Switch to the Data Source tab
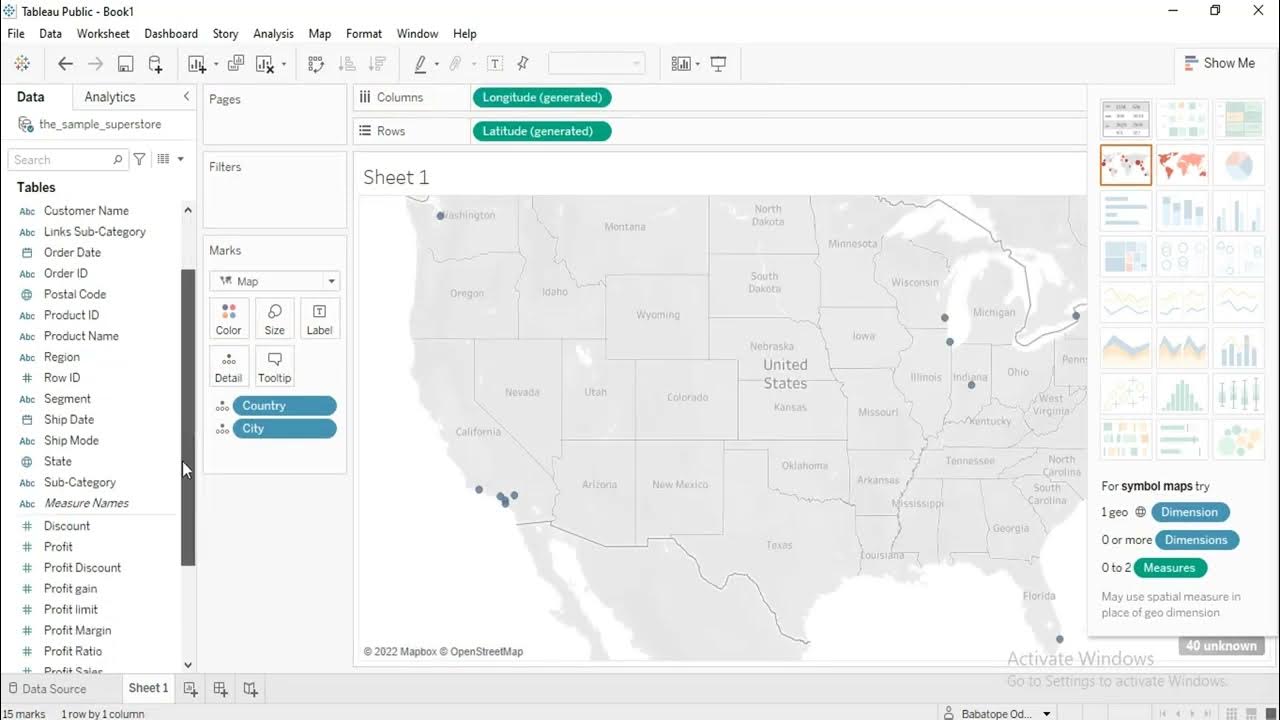 tap(46, 689)
